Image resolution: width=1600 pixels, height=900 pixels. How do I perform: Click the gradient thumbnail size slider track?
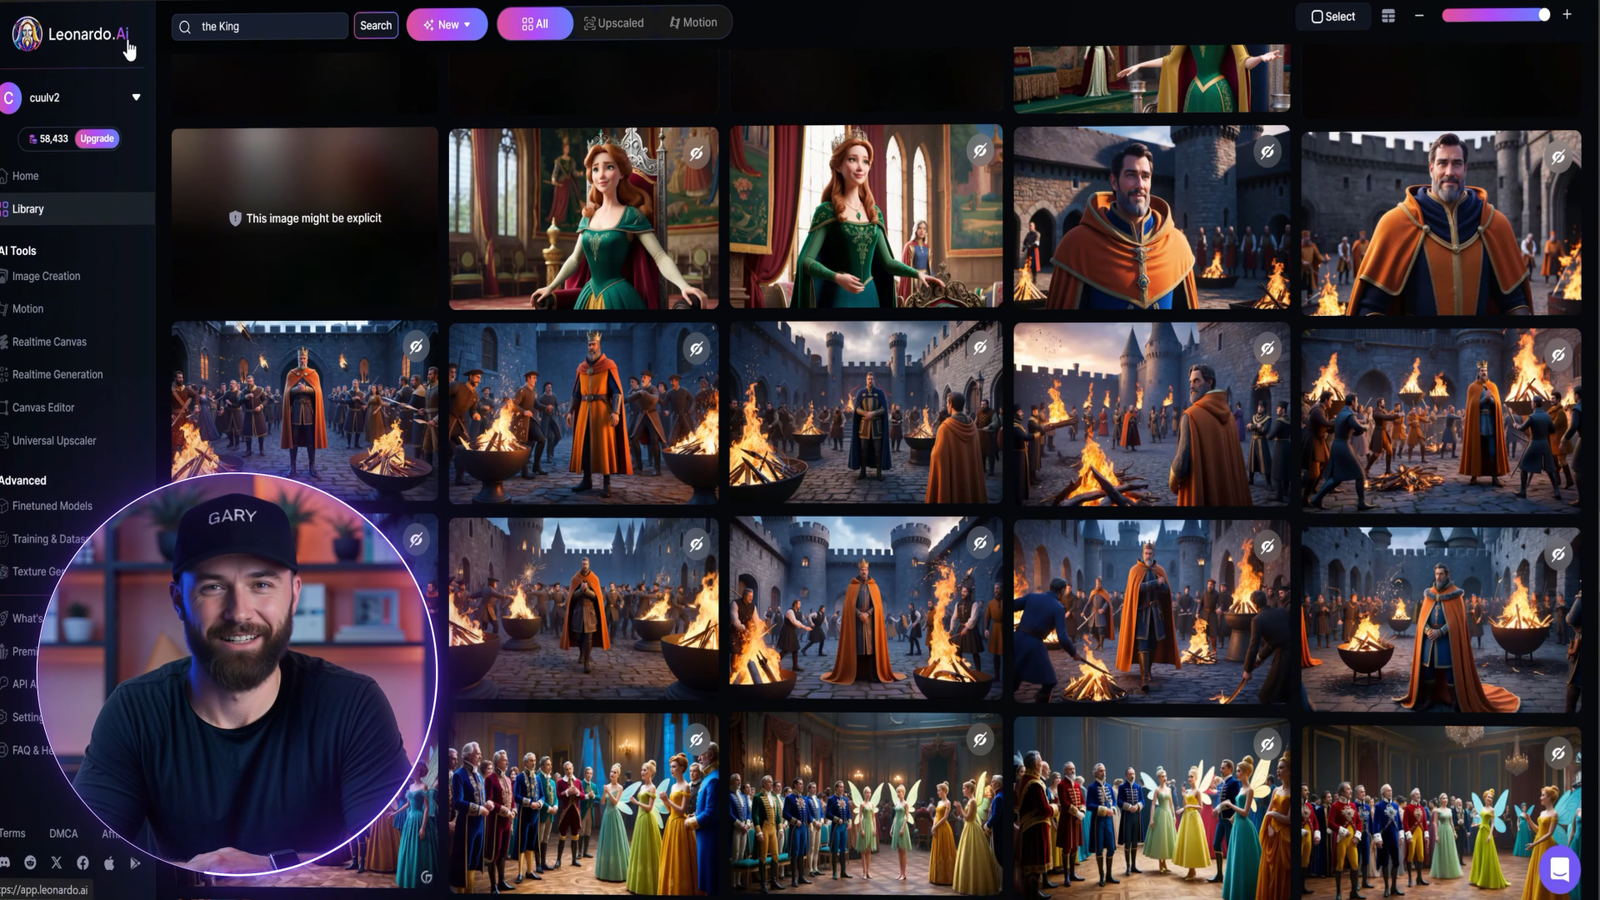(1496, 15)
